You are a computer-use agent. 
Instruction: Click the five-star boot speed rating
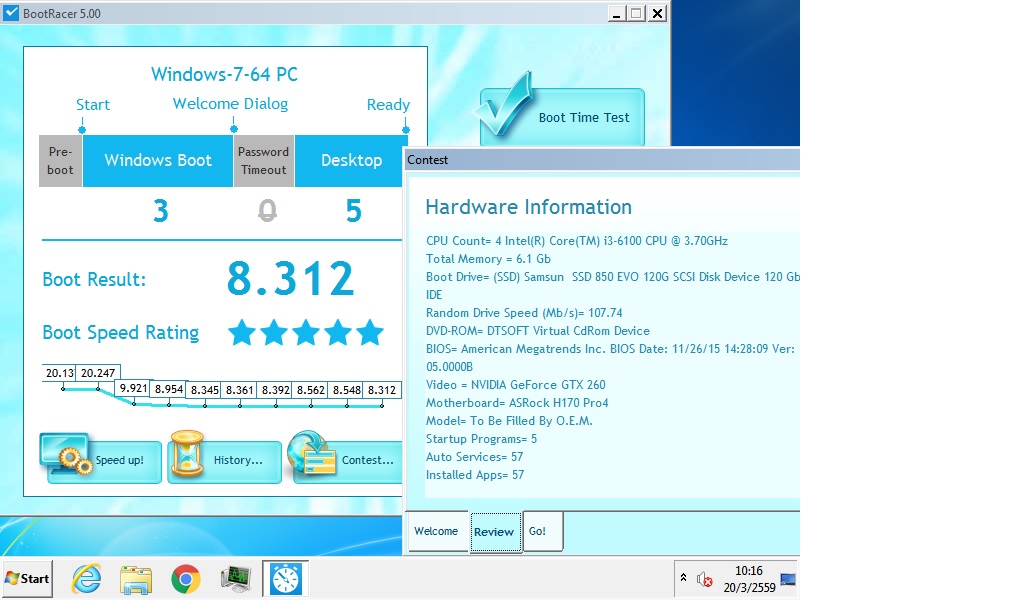coord(305,332)
